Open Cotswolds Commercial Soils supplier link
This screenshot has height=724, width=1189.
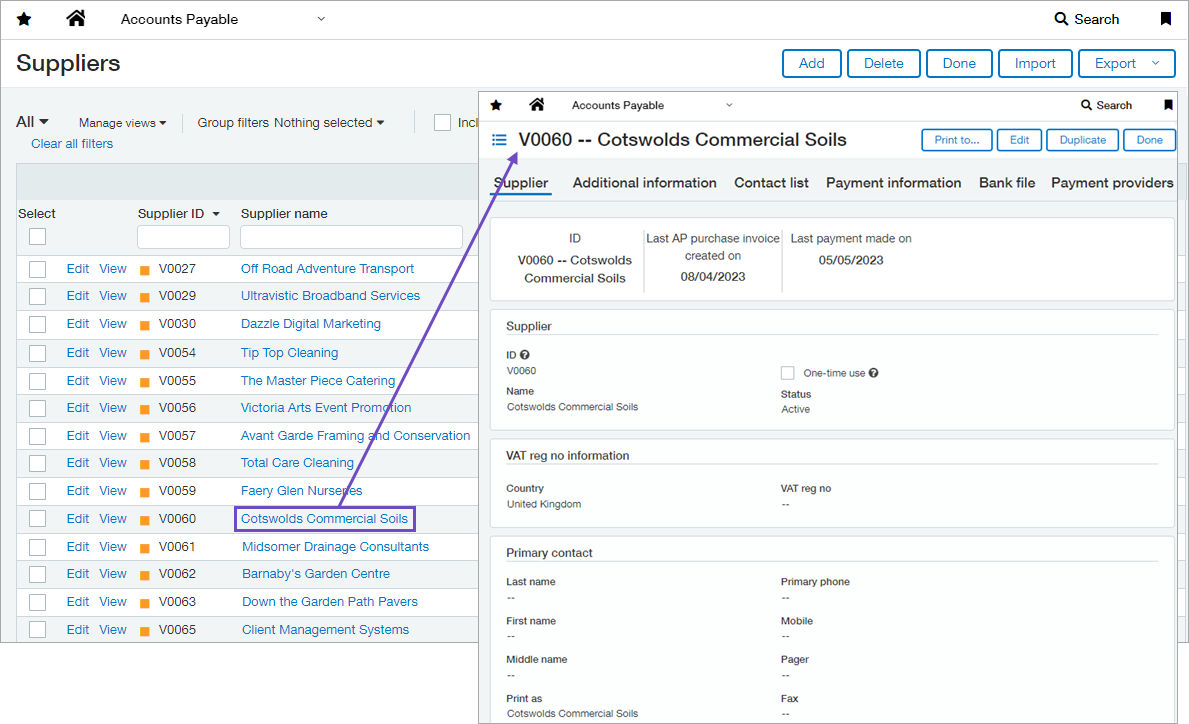[324, 519]
